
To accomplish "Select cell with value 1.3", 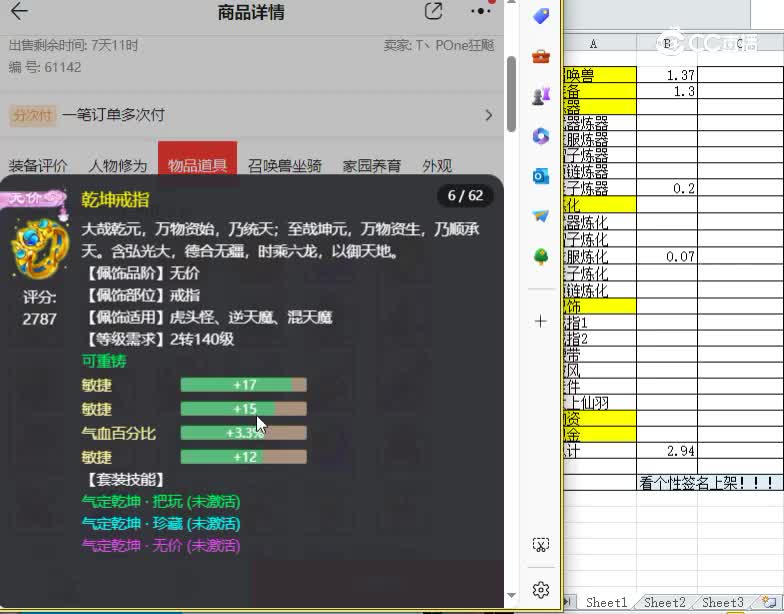I will coord(666,91).
